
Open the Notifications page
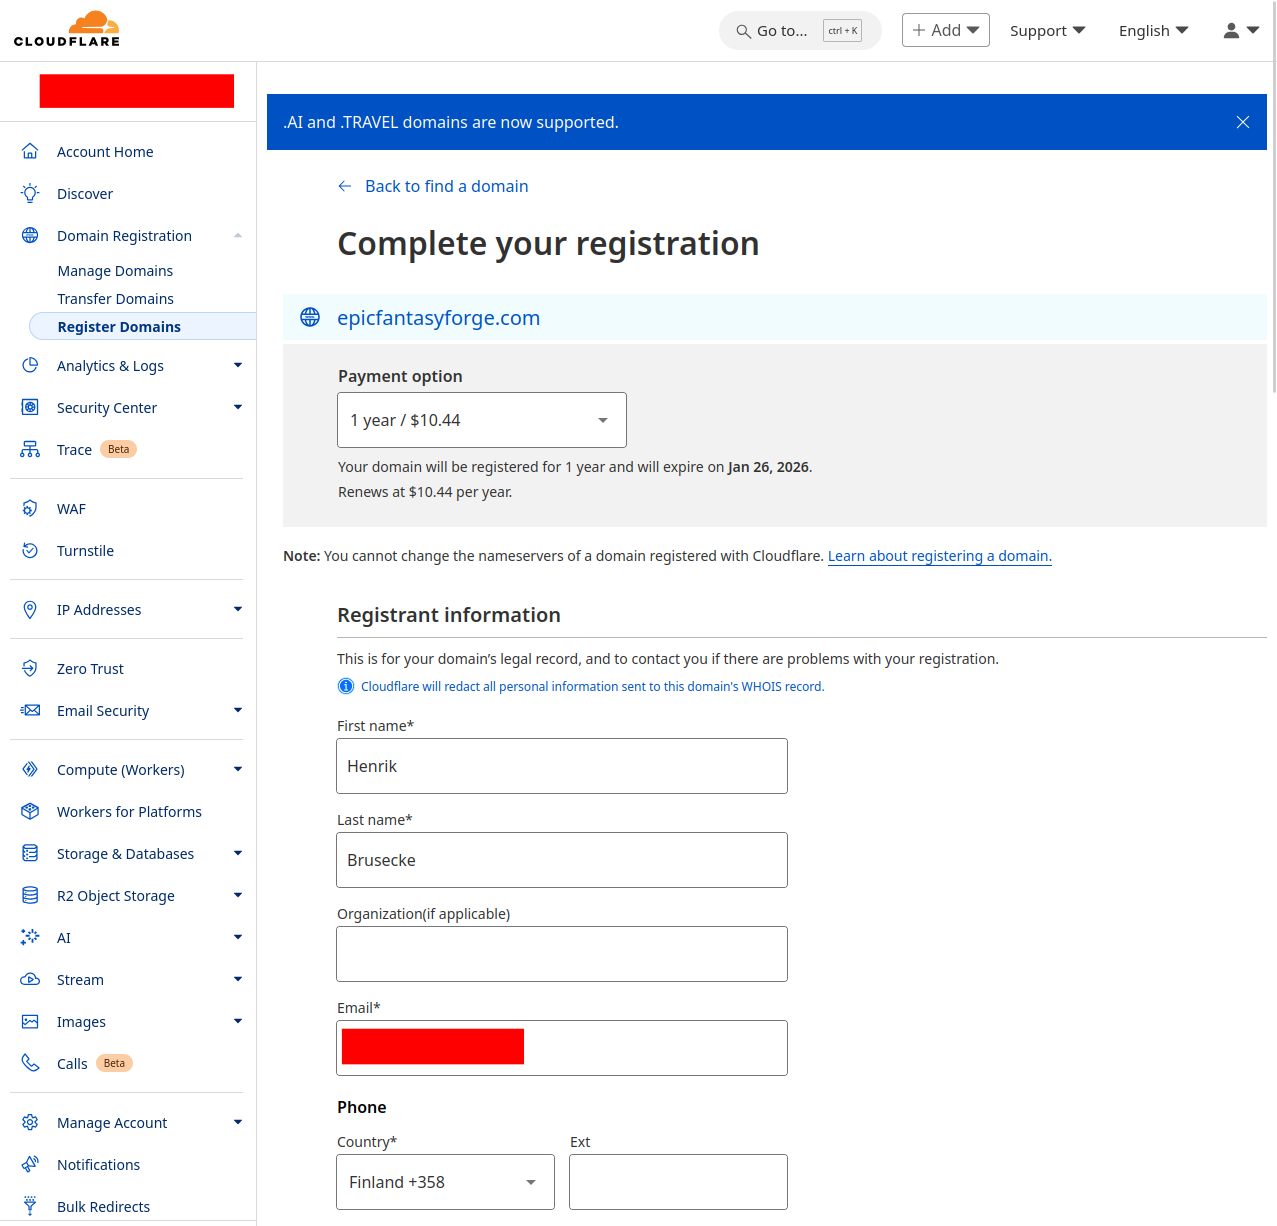pos(98,1165)
